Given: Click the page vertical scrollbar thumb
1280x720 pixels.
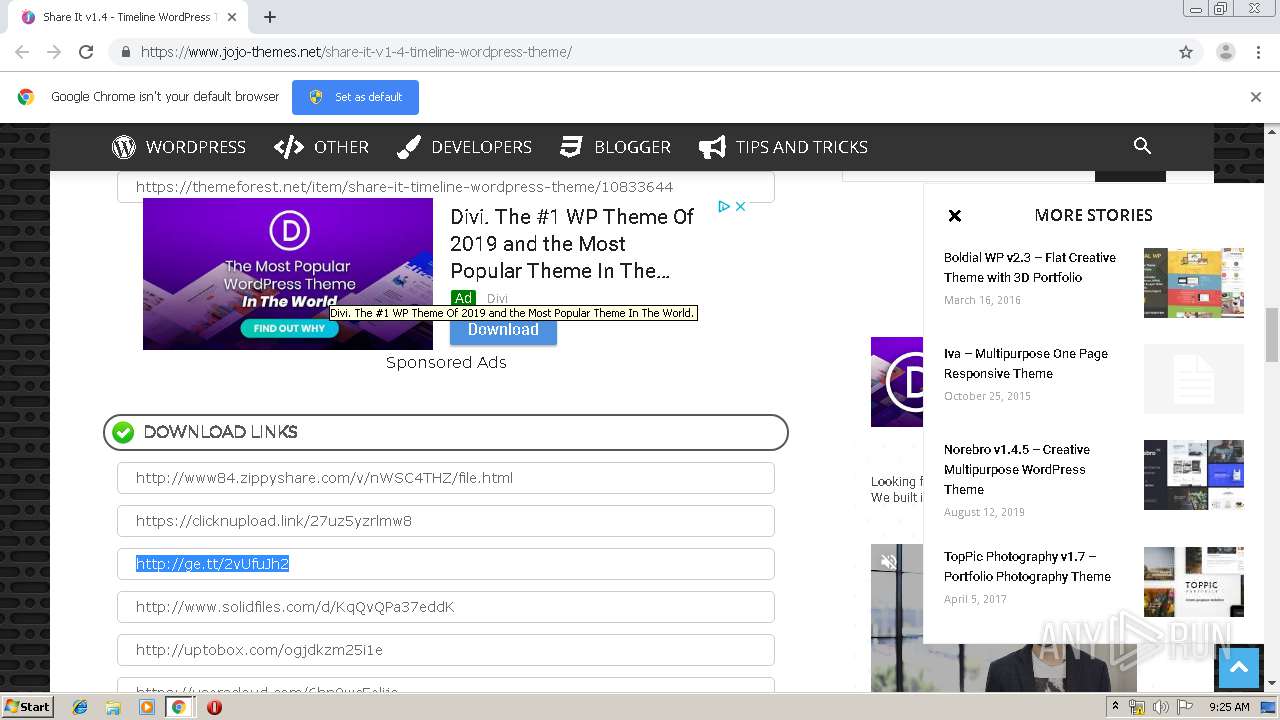Looking at the screenshot, I should click(1272, 335).
